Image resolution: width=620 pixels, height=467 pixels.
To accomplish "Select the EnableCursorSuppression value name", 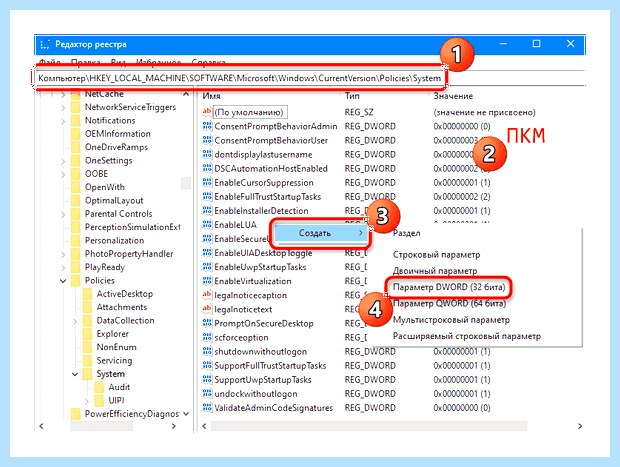I will 264,182.
